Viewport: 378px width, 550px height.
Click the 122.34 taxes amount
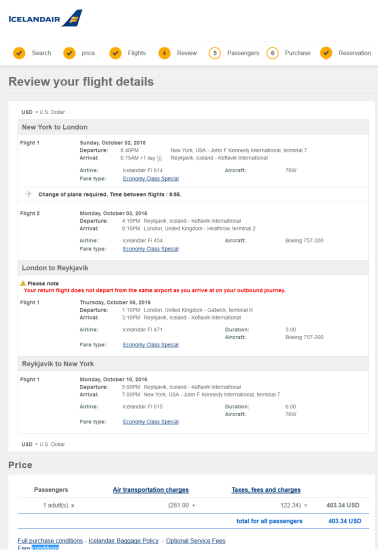pyautogui.click(x=291, y=505)
